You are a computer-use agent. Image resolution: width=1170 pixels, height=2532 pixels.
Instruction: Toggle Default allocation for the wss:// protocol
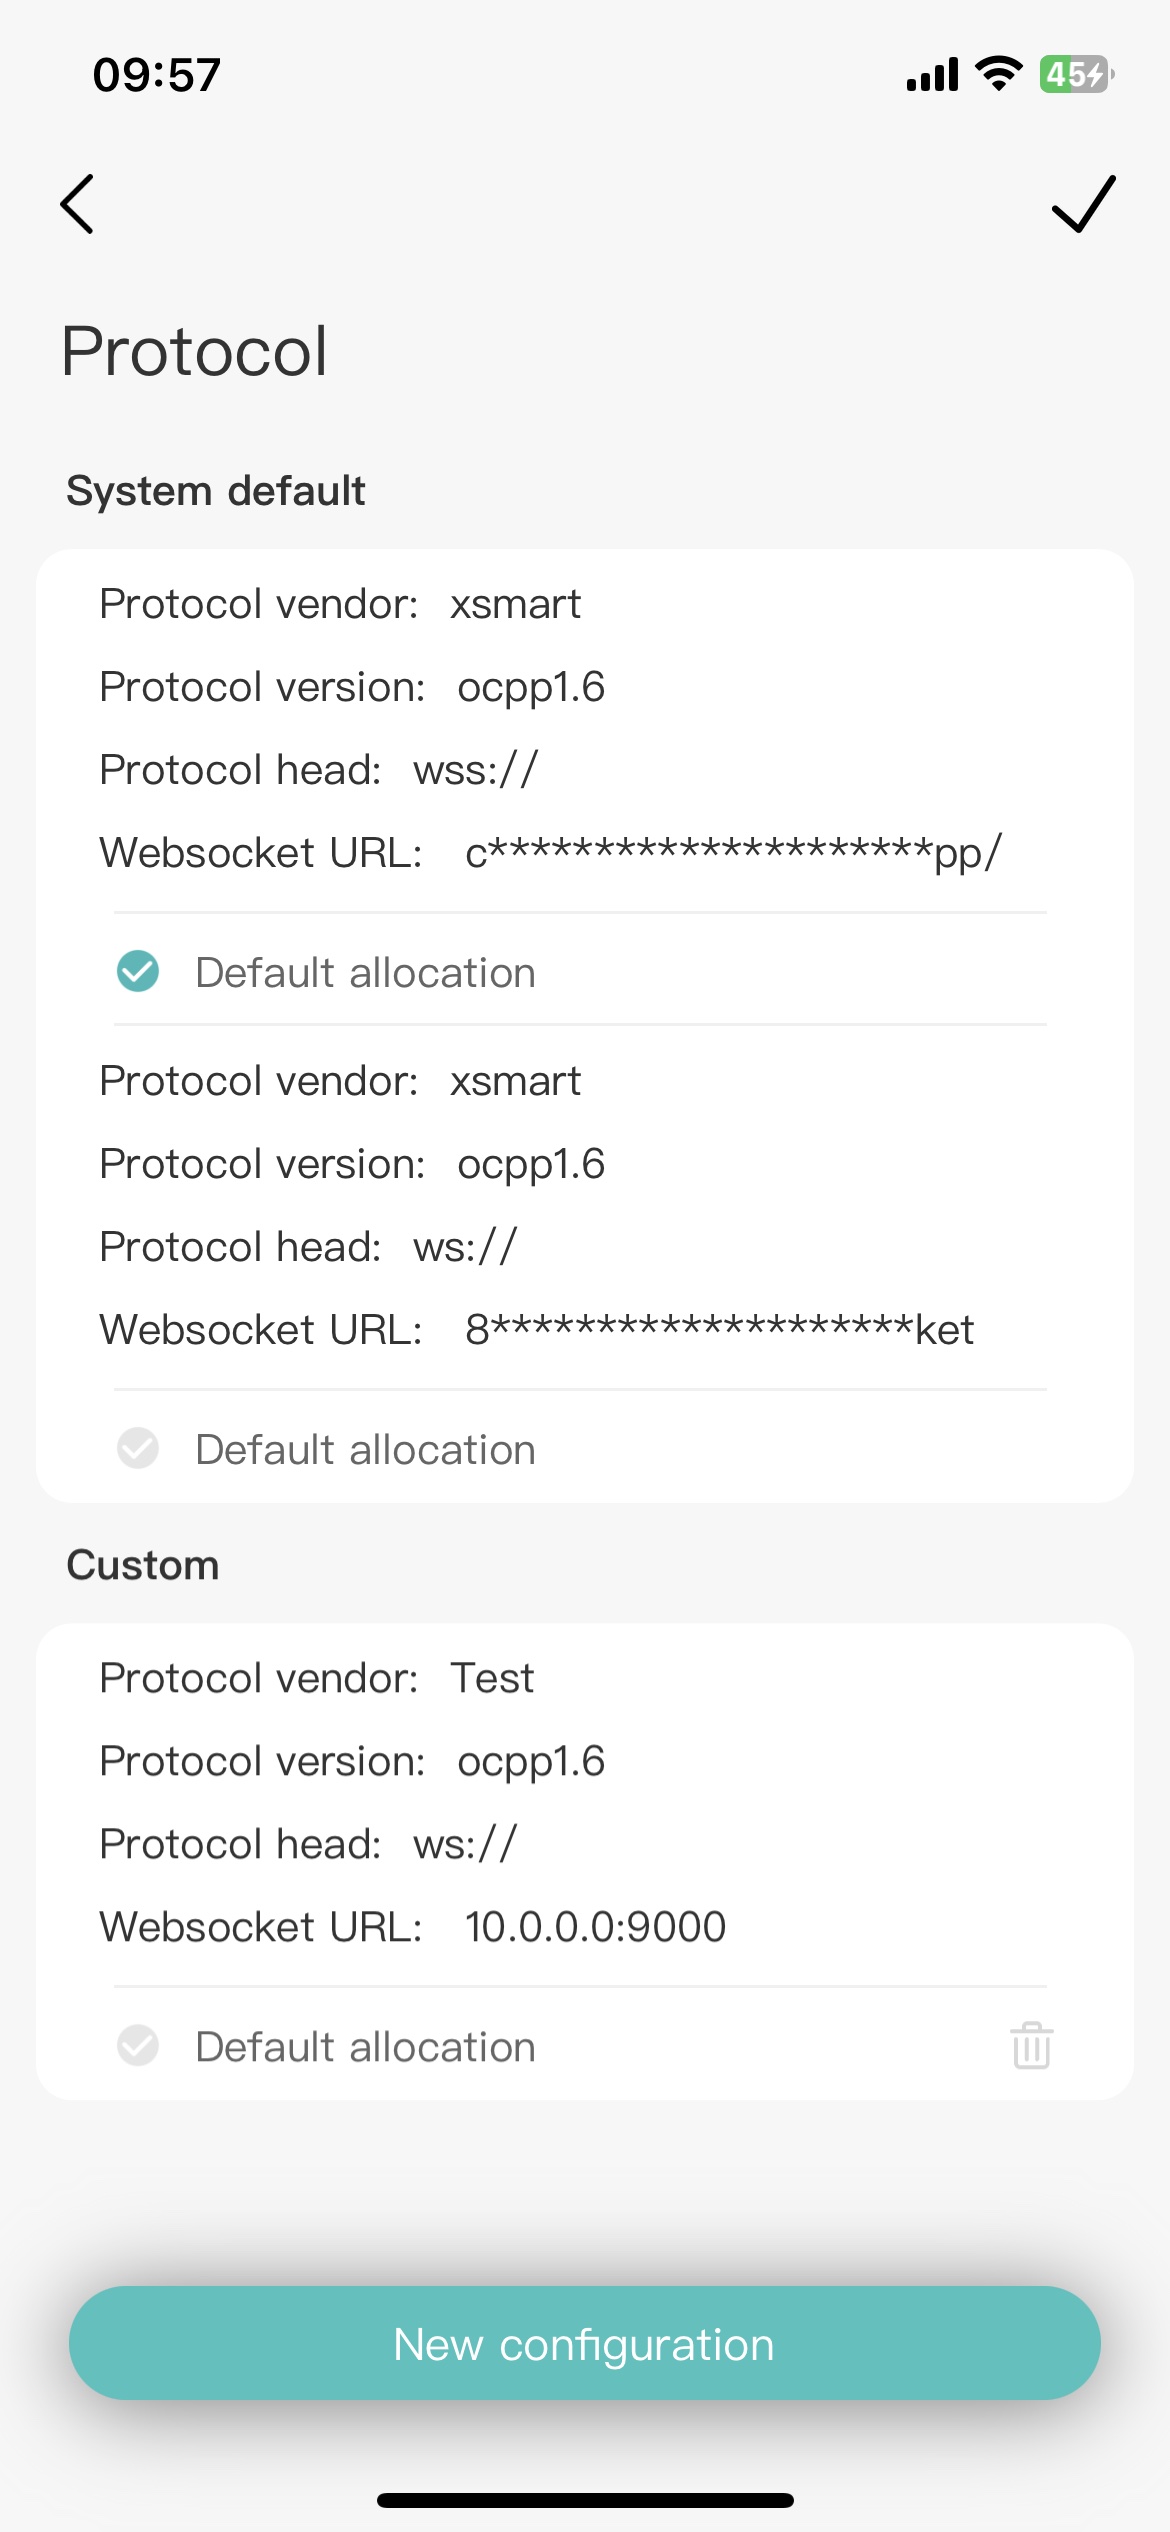138,971
